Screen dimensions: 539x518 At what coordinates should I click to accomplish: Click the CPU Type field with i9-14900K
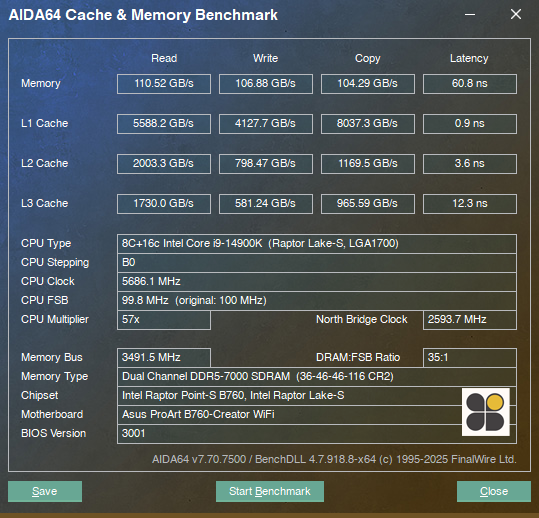point(317,244)
